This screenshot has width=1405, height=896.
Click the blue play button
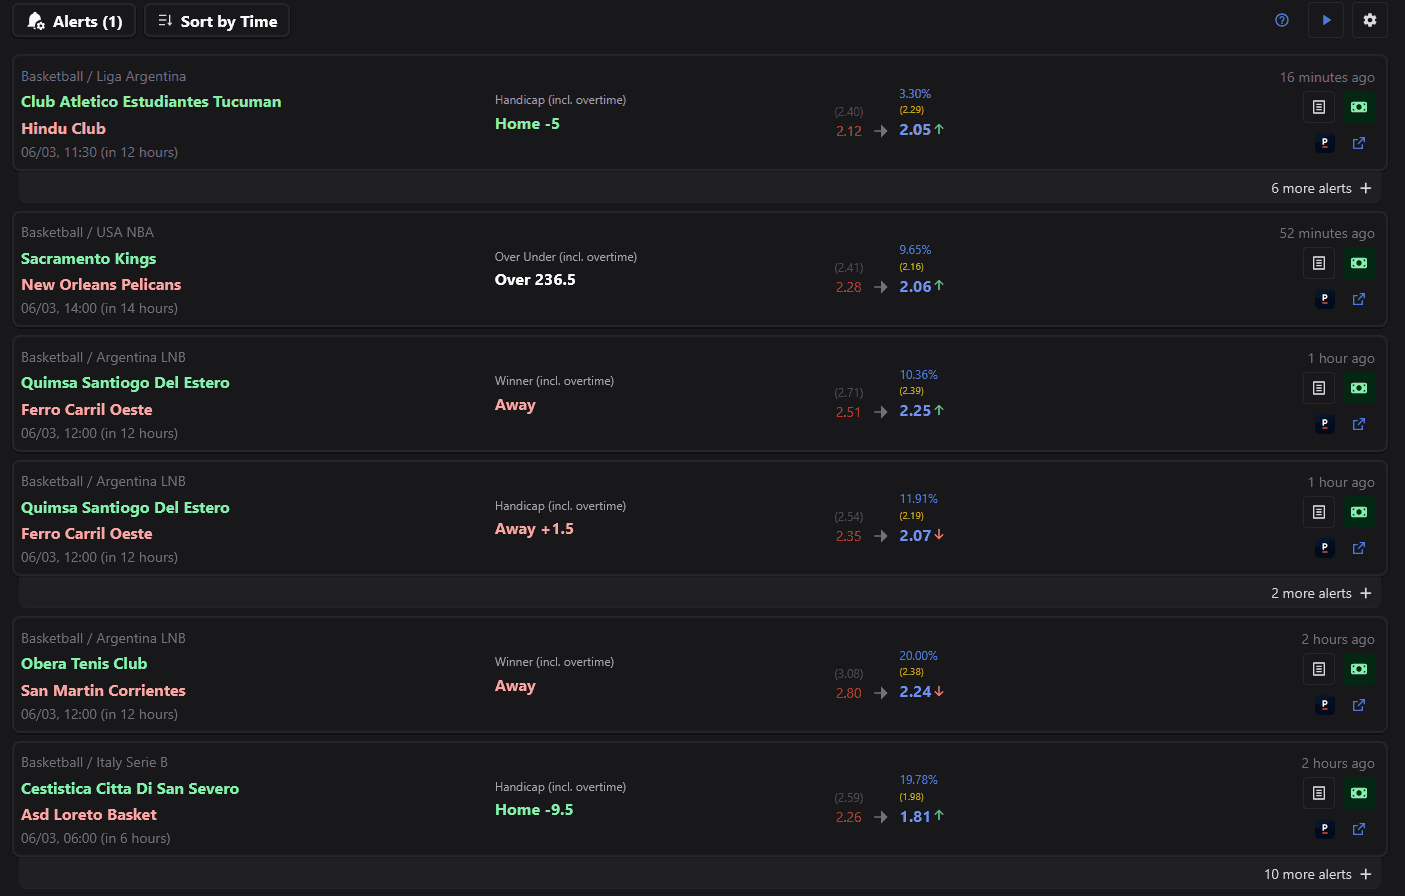[x=1326, y=20]
